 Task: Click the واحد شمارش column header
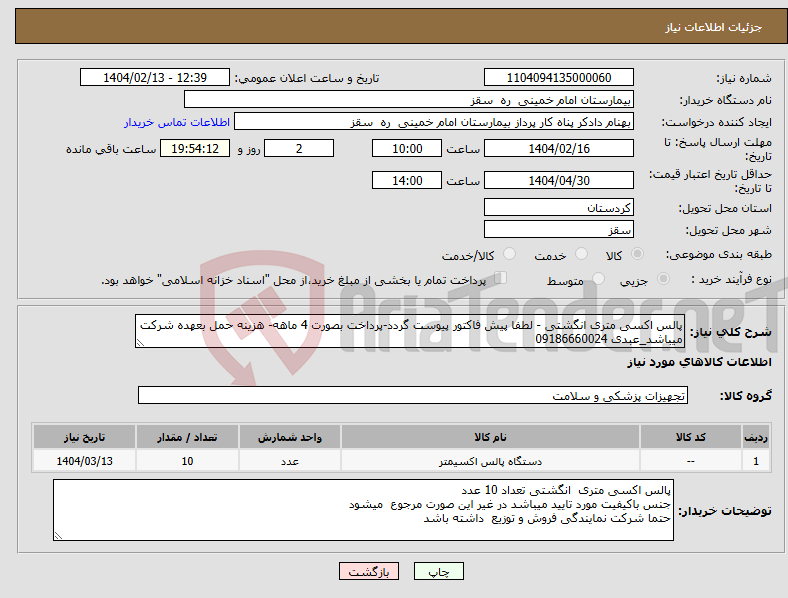(x=290, y=437)
